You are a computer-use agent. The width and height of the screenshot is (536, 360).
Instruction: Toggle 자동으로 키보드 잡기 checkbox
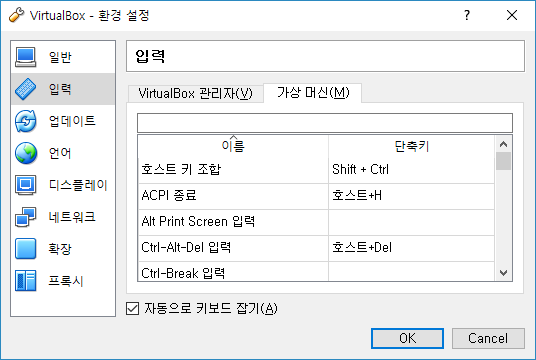[132, 308]
